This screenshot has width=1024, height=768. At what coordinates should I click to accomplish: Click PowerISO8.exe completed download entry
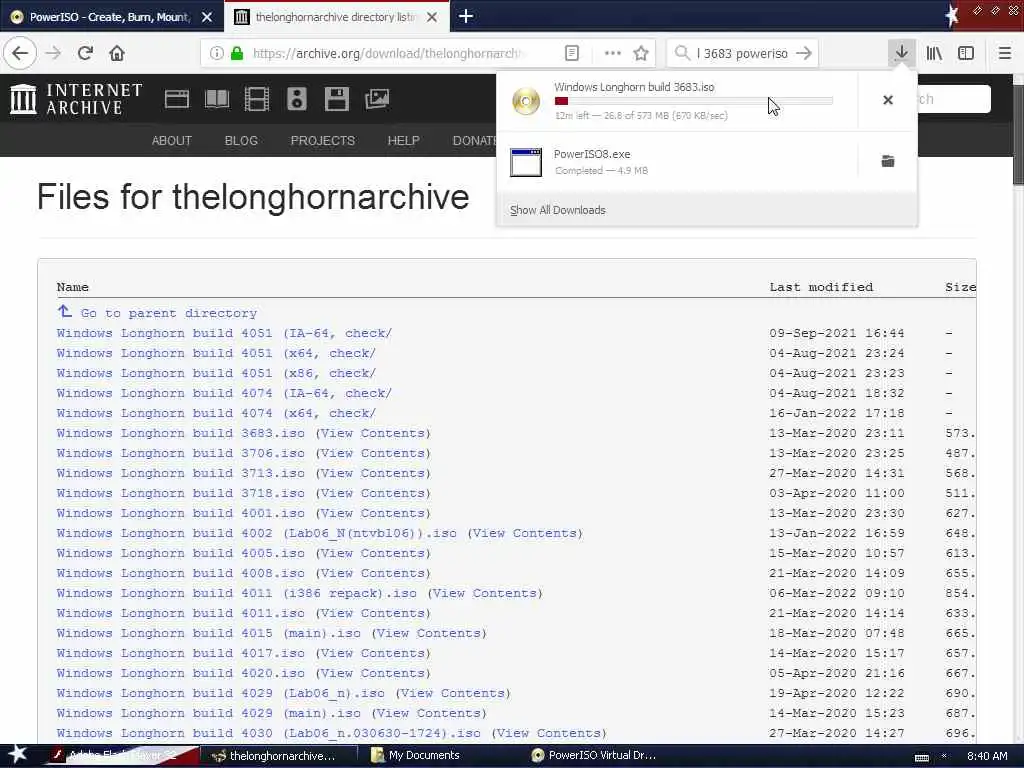pos(677,161)
